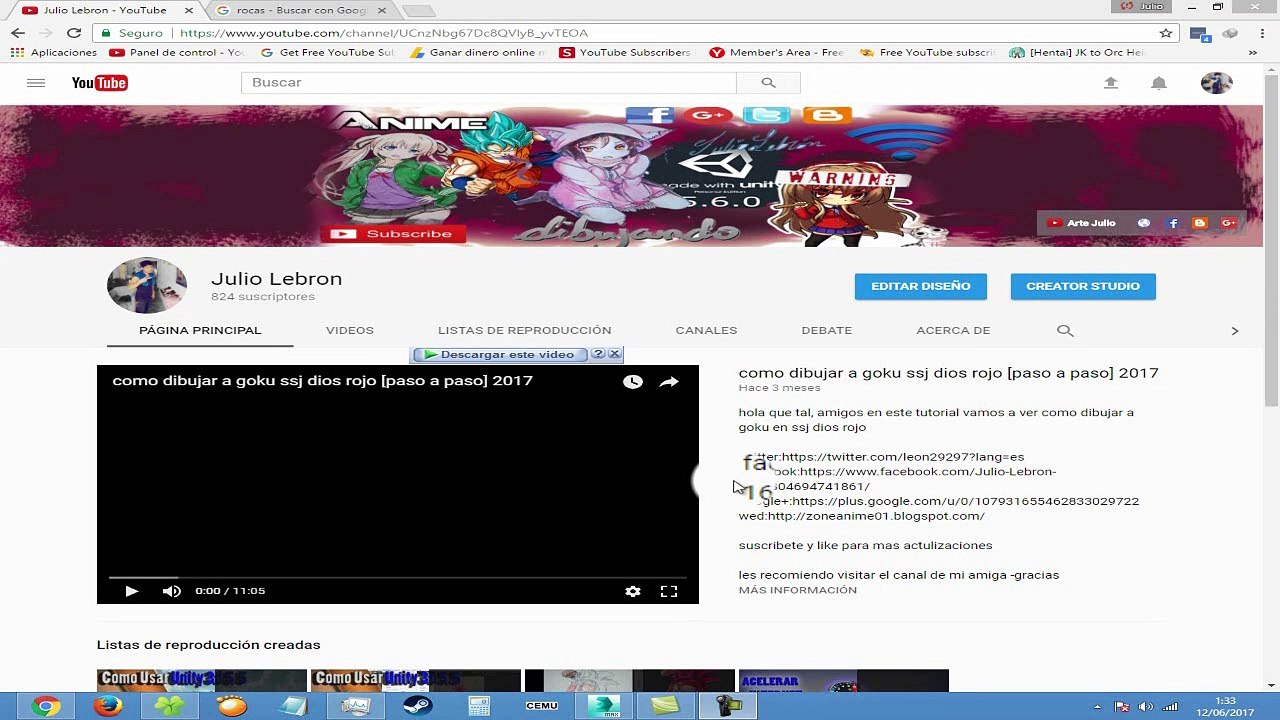Open Panel de control bookmark
Viewport: 1280px width, 720px height.
click(x=177, y=52)
